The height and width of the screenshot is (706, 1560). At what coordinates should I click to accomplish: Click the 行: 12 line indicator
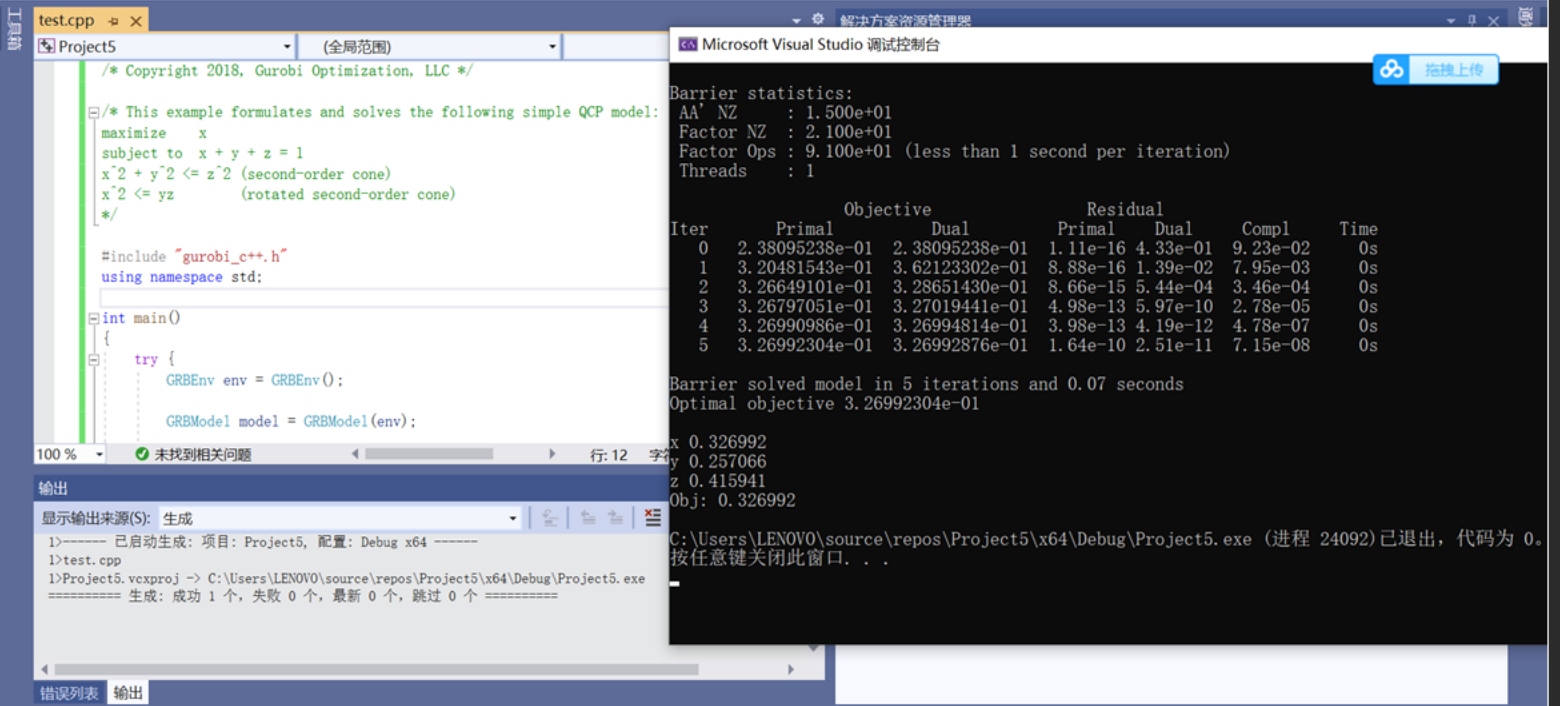609,455
